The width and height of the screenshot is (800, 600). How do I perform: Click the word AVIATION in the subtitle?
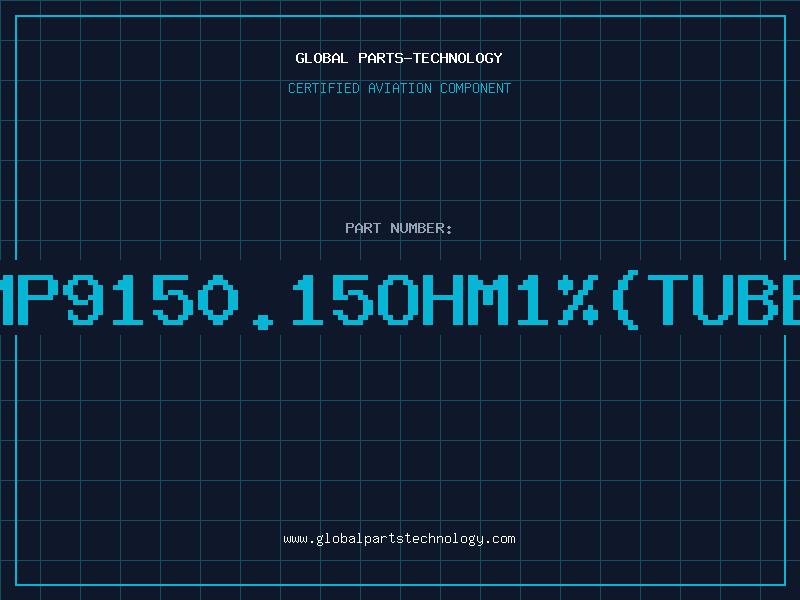[400, 88]
